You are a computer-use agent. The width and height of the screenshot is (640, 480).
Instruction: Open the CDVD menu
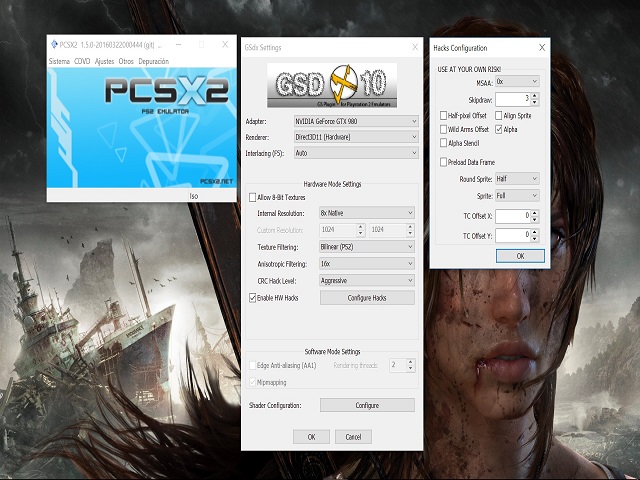[x=82, y=61]
